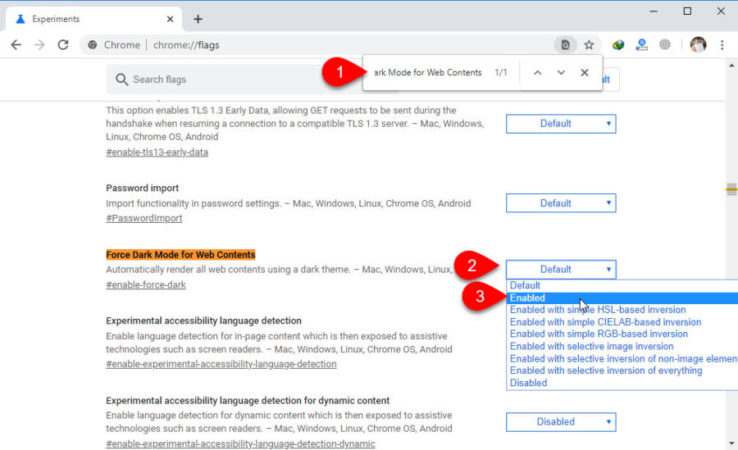The height and width of the screenshot is (450, 738).
Task: Close the Experiments tab
Action: pyautogui.click(x=170, y=19)
